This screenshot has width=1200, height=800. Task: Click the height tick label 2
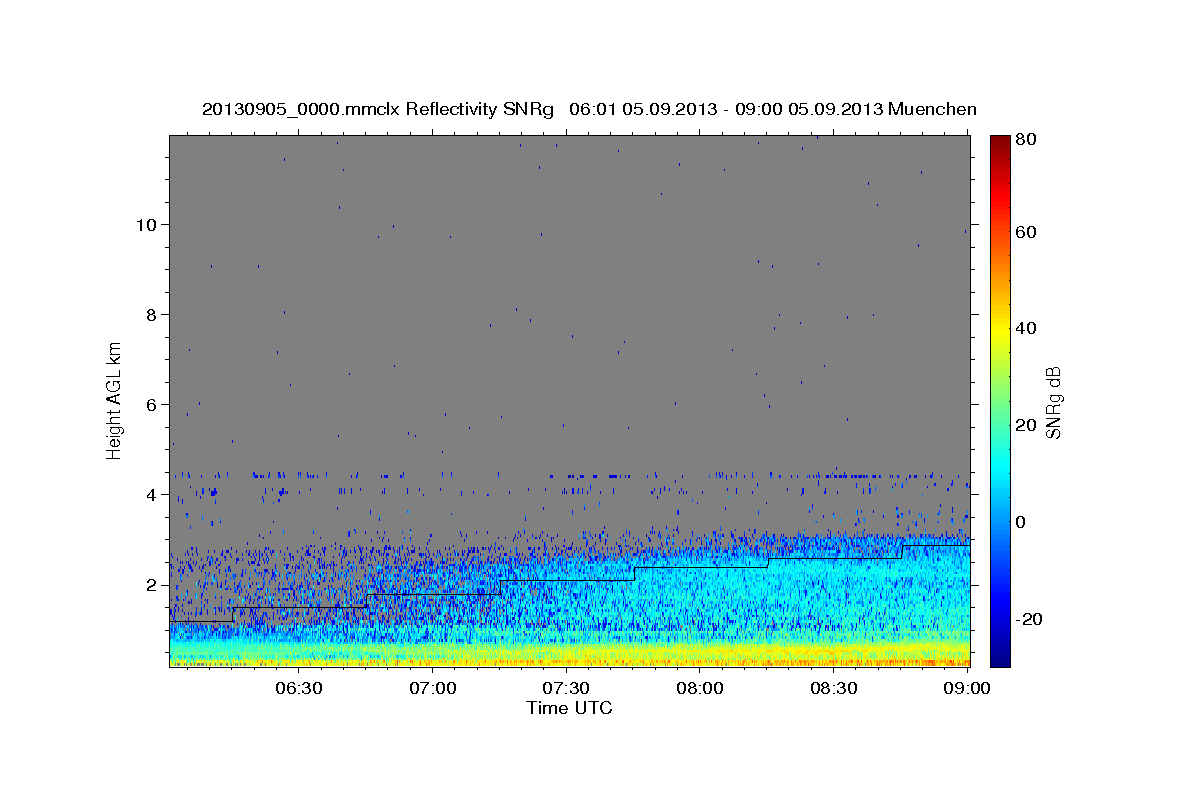click(152, 585)
